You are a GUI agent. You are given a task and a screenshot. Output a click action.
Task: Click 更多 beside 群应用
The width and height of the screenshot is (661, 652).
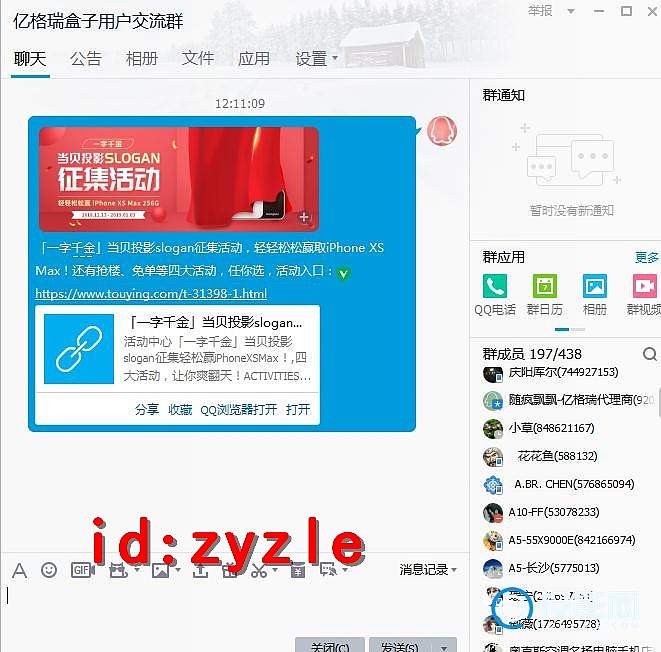[x=647, y=257]
